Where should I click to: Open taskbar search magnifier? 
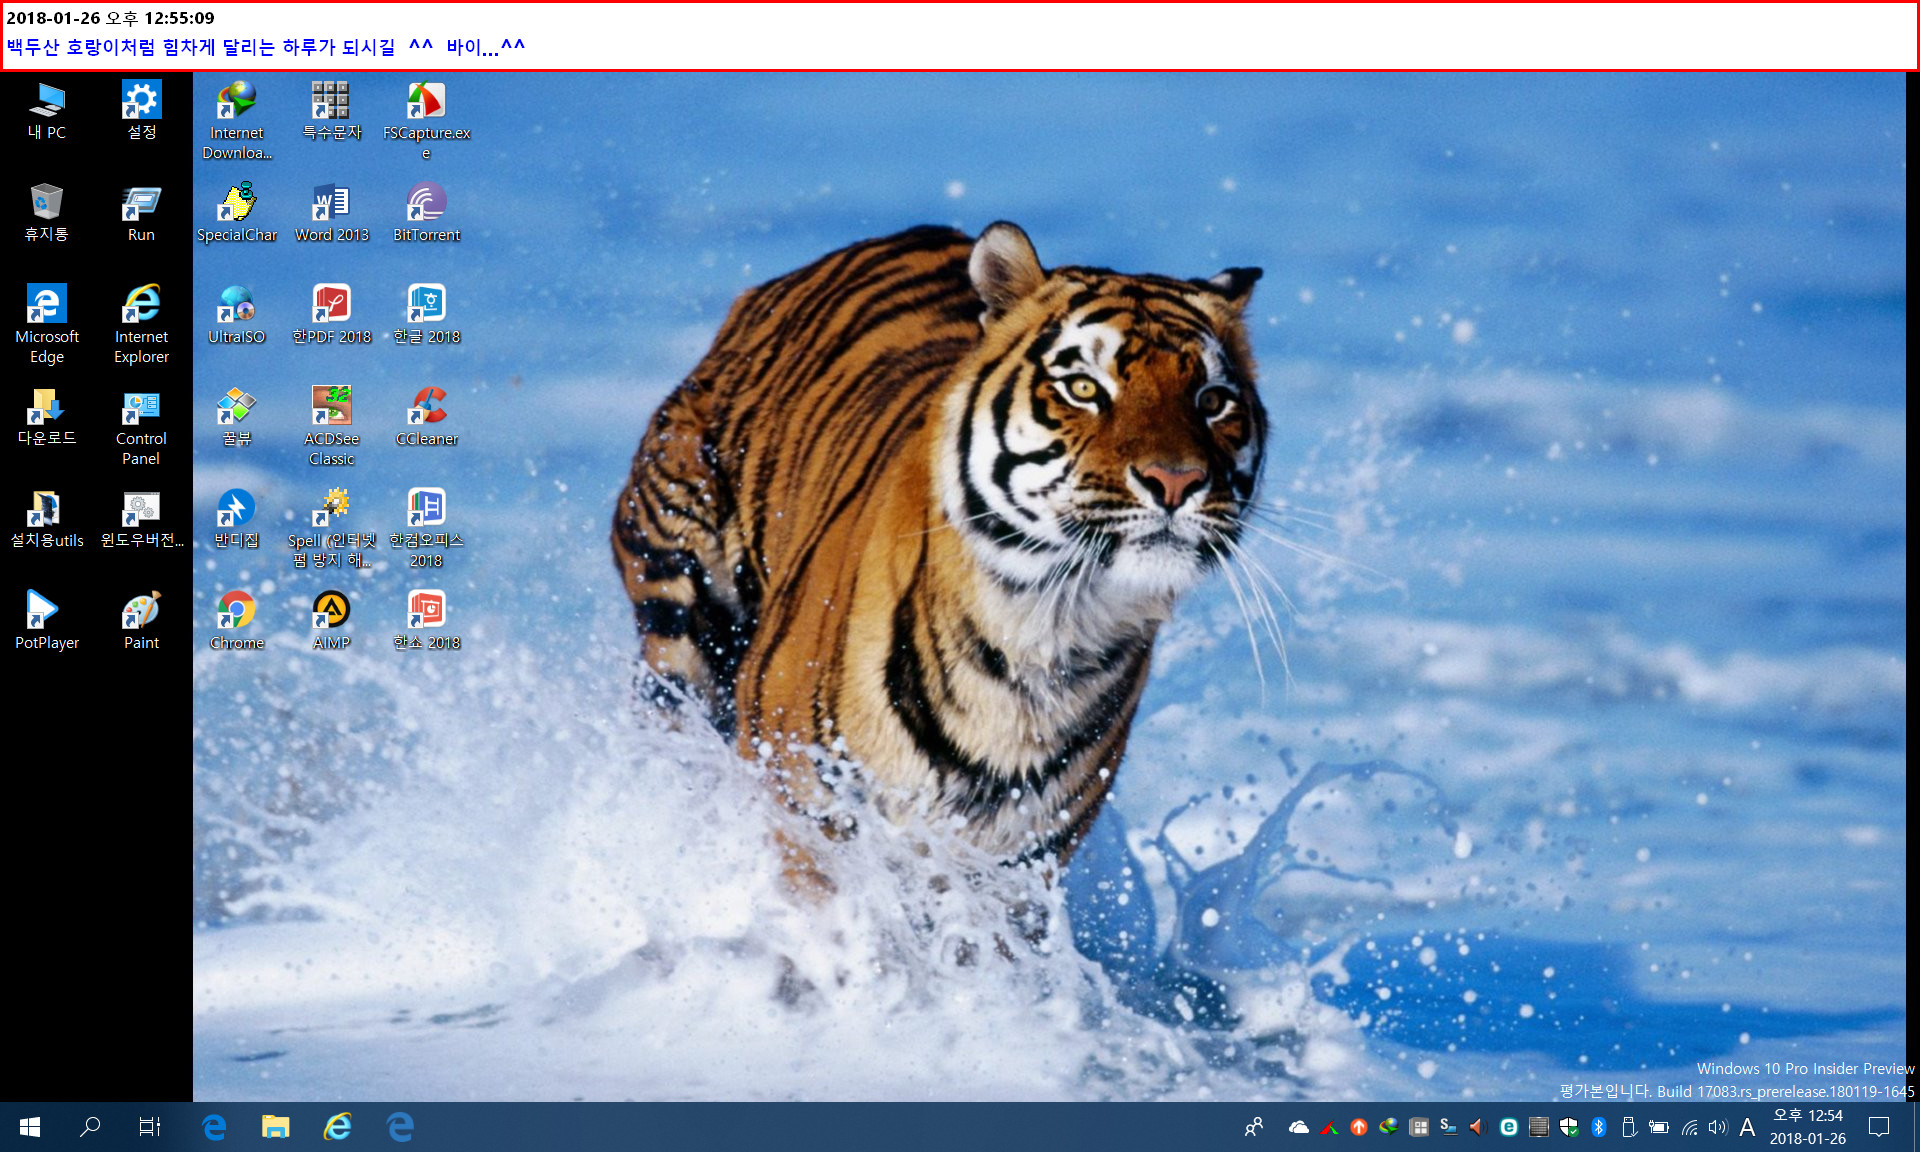coord(90,1127)
